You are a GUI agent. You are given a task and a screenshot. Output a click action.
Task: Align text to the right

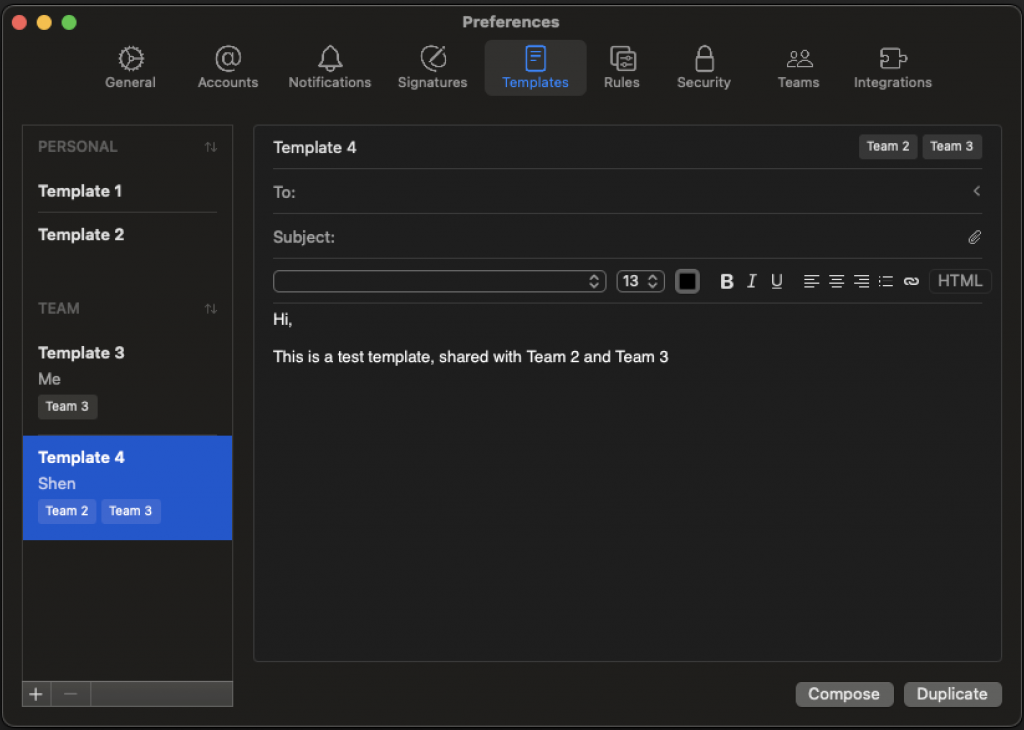click(861, 282)
